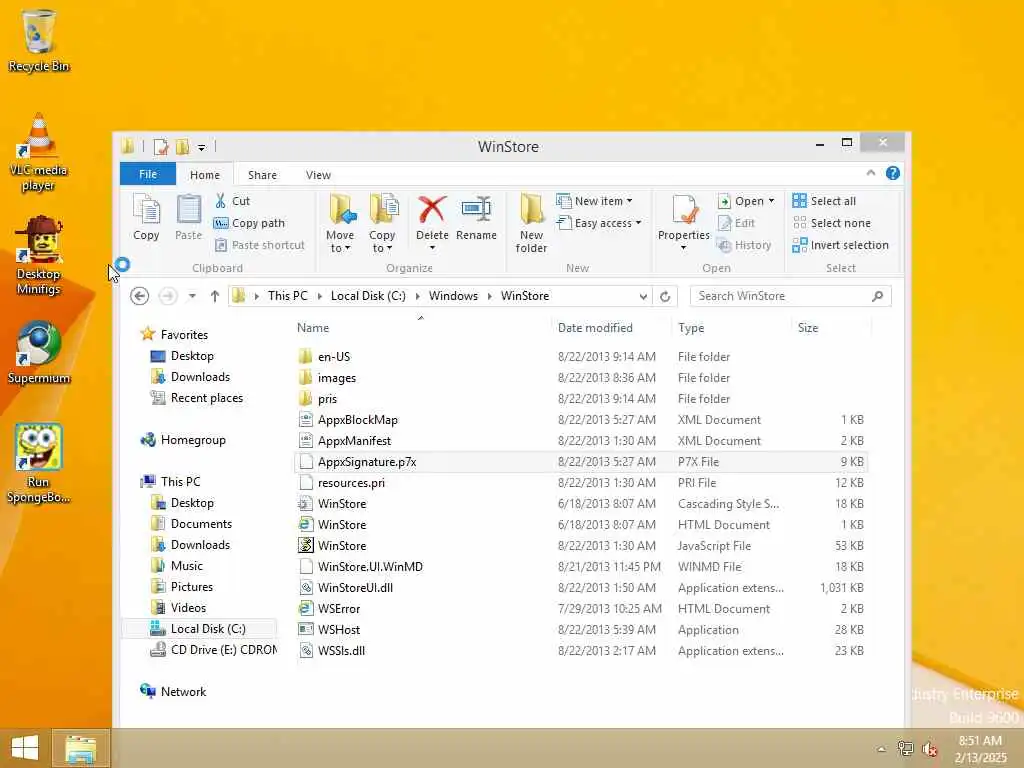This screenshot has height=768, width=1024.
Task: Click the taskbar clock showing 8:51 AM
Action: coord(980,749)
